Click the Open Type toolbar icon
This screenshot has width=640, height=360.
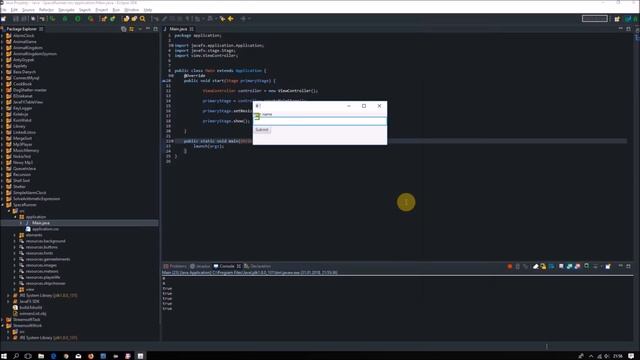126,19
